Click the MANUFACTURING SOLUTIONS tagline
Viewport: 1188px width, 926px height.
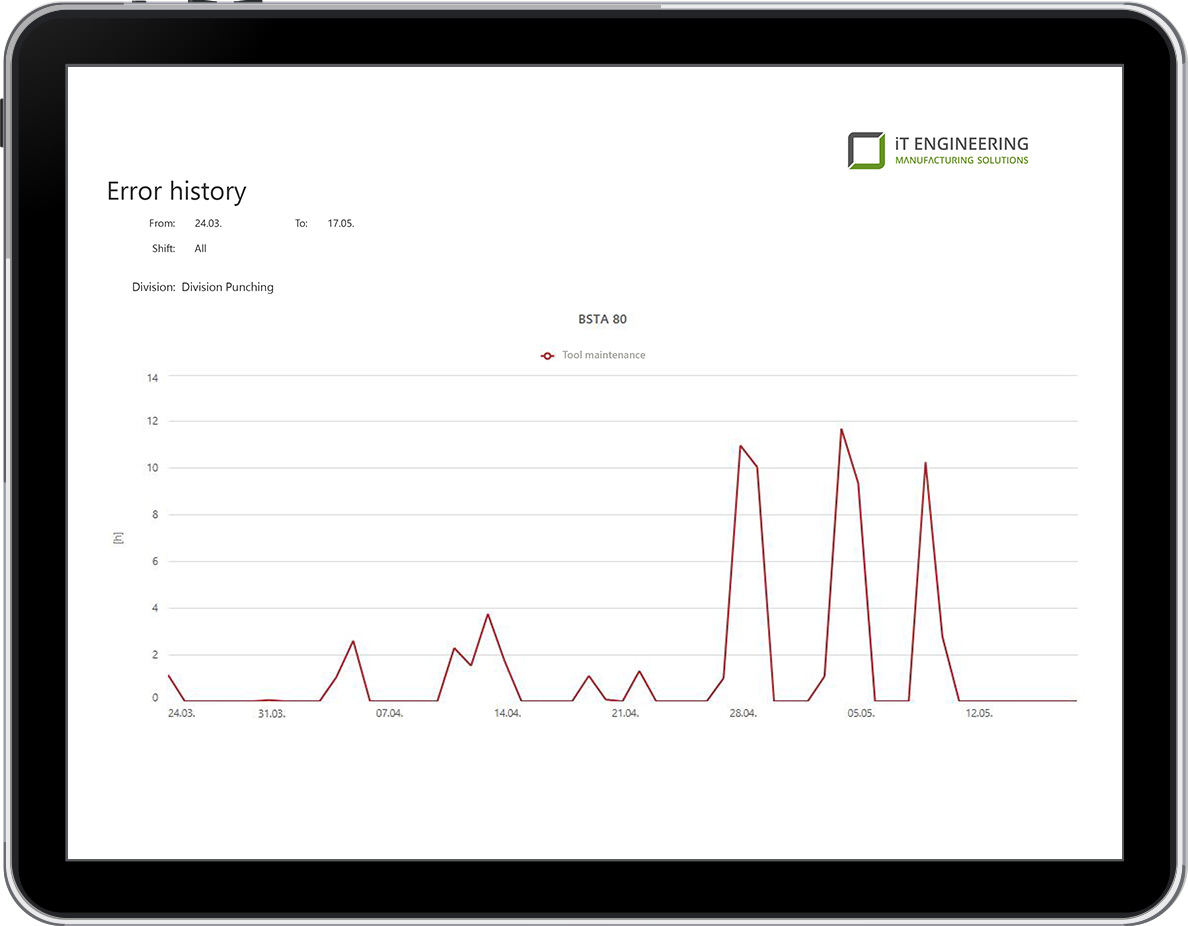click(961, 160)
